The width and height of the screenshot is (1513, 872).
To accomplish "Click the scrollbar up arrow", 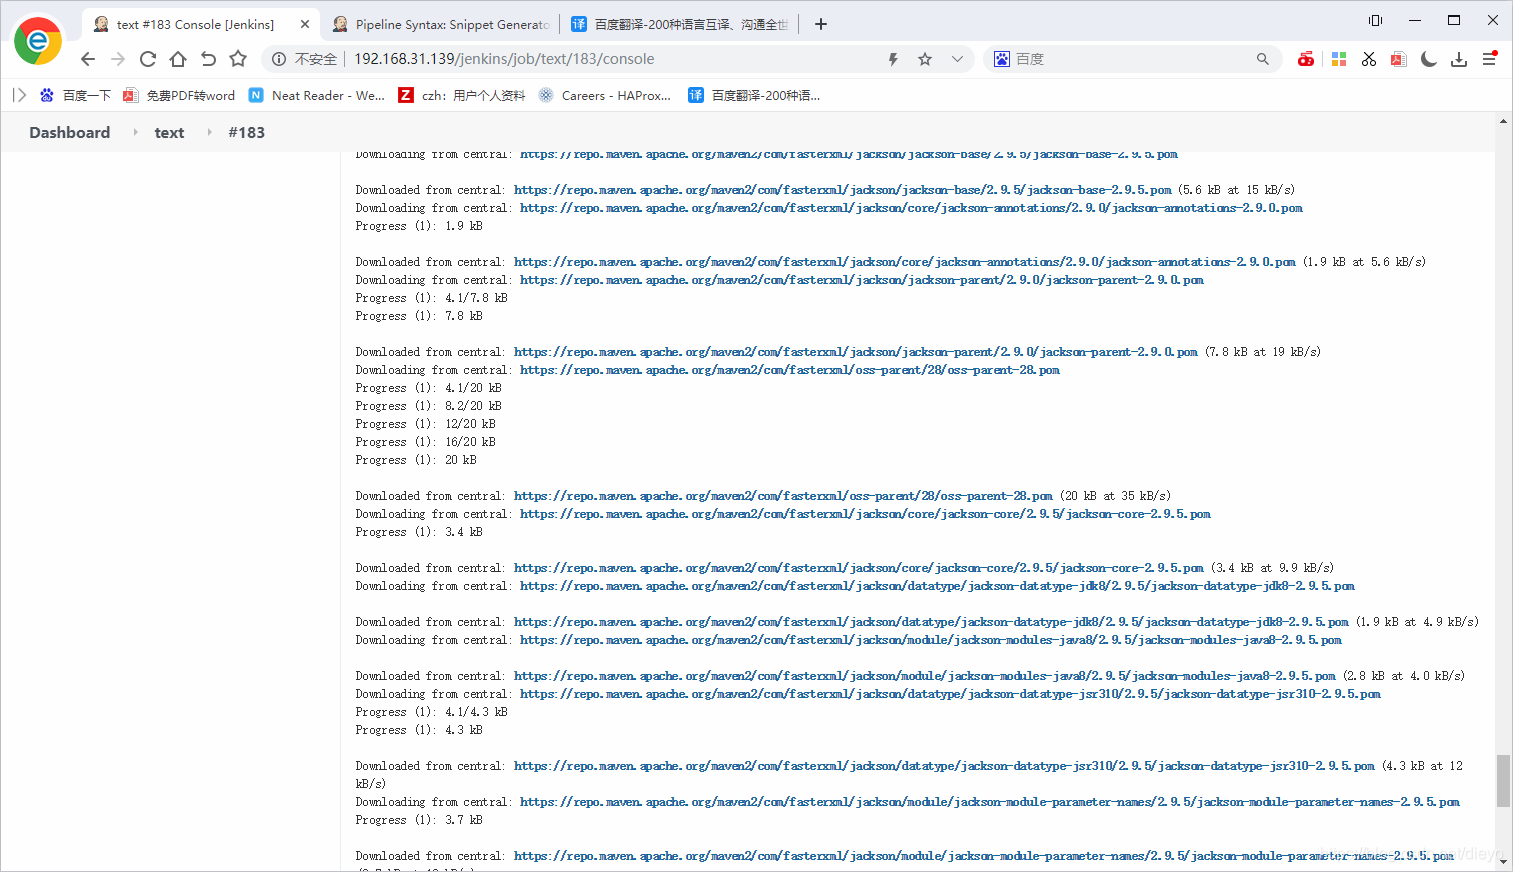I will pyautogui.click(x=1503, y=121).
